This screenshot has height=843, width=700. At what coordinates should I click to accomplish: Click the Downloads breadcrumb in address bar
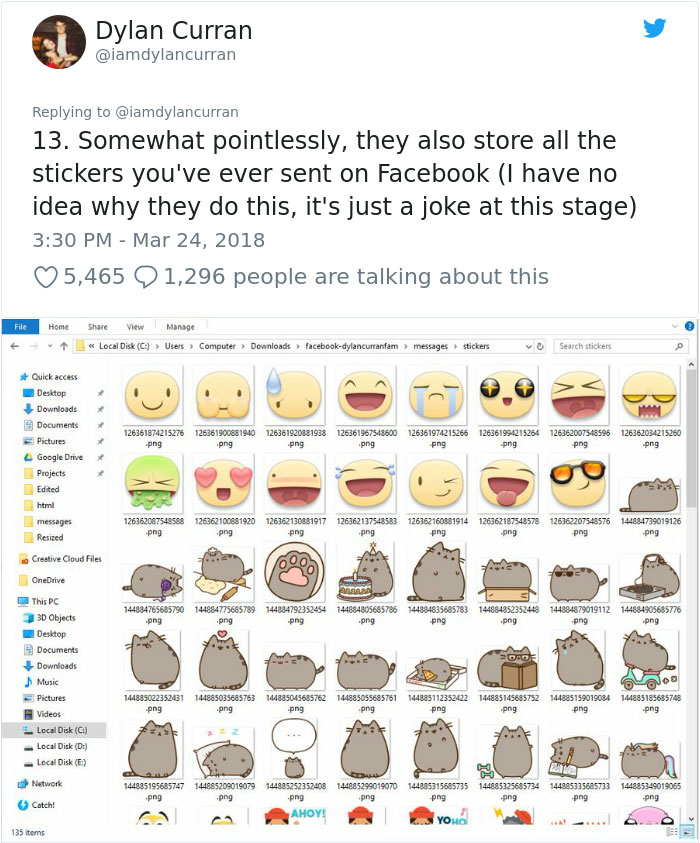click(x=270, y=346)
